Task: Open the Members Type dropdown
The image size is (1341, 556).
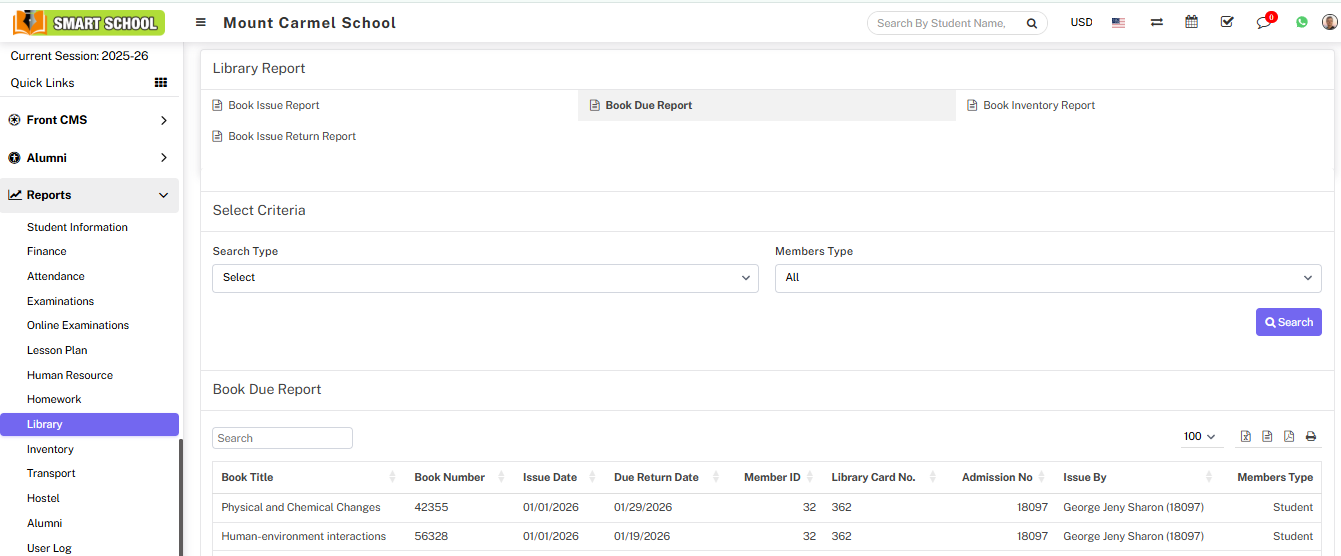Action: pos(1047,278)
